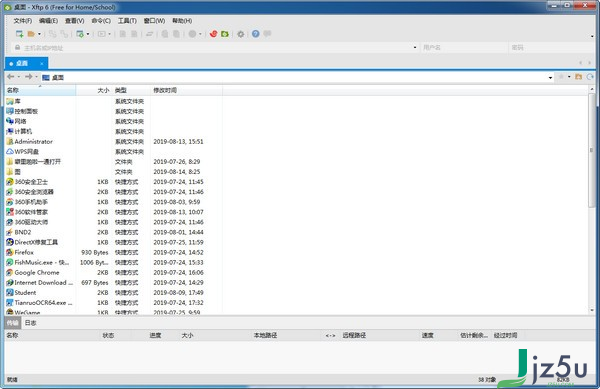This screenshot has width=600, height=389.
Task: Click the bookmark star icon
Action: tap(561, 77)
